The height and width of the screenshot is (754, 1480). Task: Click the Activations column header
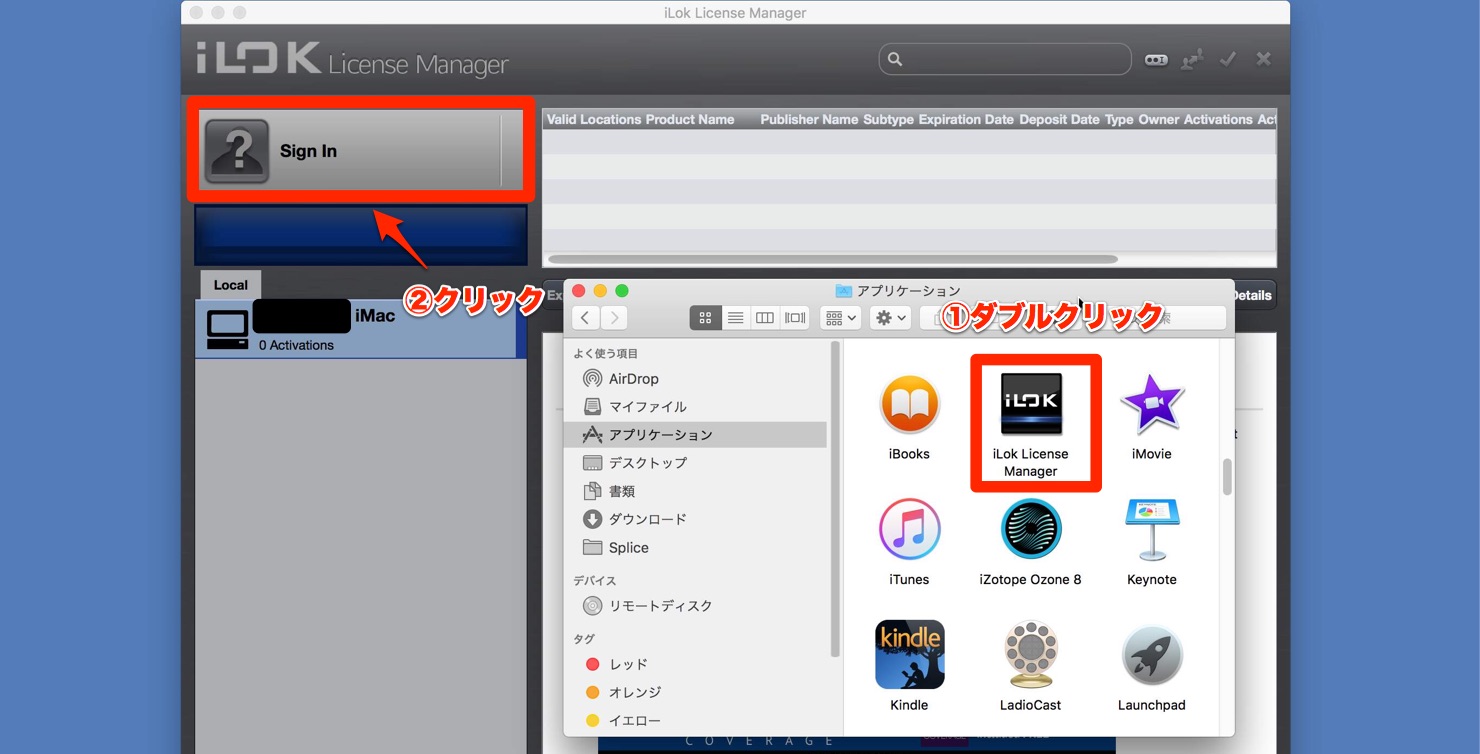[x=1218, y=119]
